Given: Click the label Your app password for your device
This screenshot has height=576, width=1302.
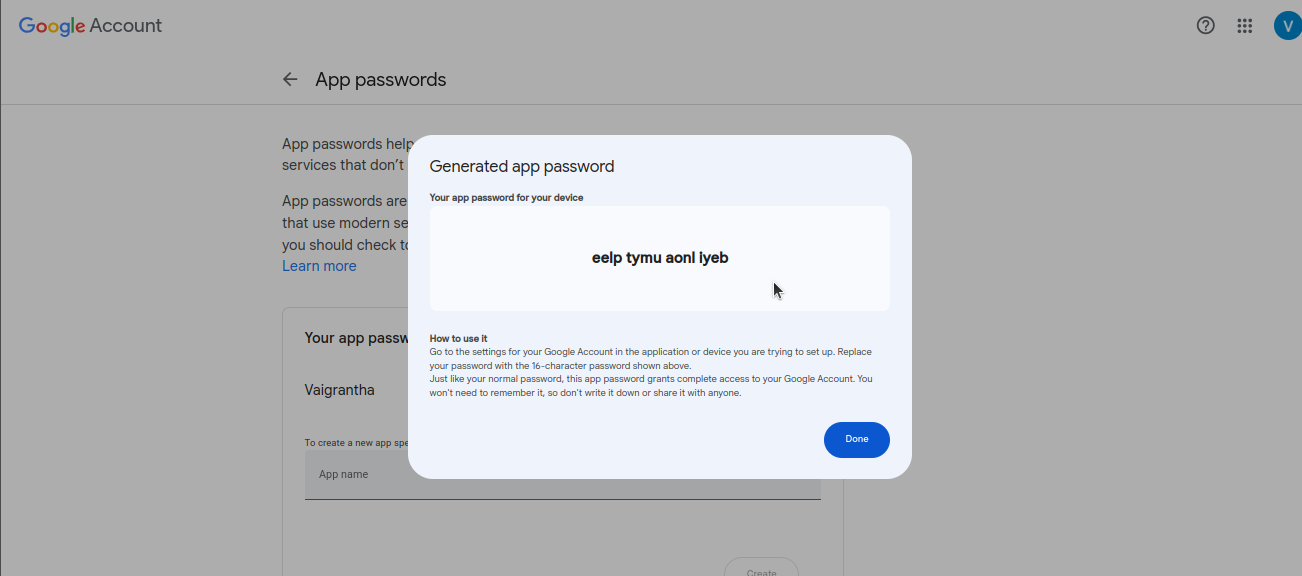Looking at the screenshot, I should click(x=508, y=197).
